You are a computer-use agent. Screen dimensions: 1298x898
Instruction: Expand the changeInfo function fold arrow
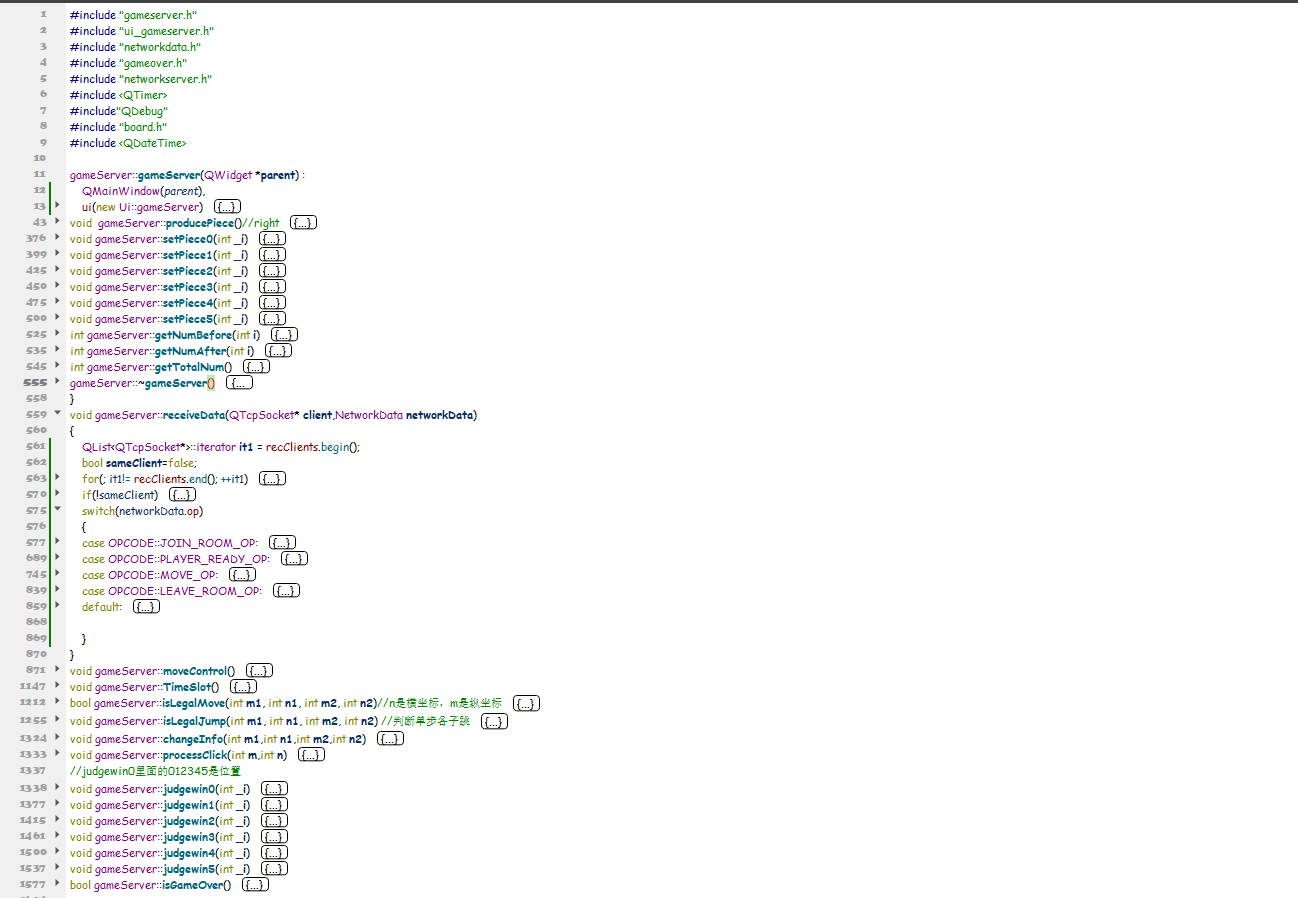click(x=58, y=738)
